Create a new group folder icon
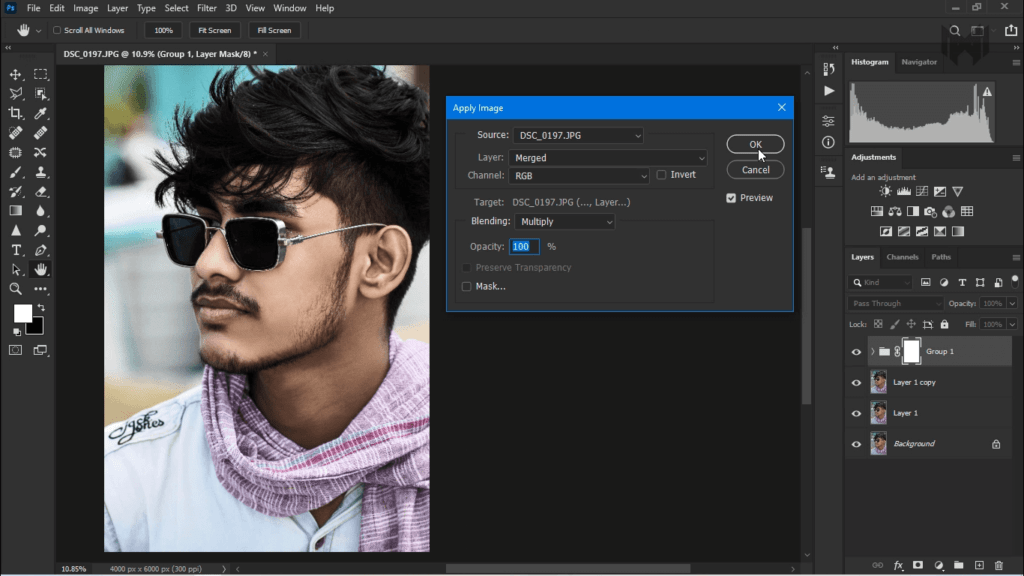Image resolution: width=1024 pixels, height=576 pixels. point(958,565)
